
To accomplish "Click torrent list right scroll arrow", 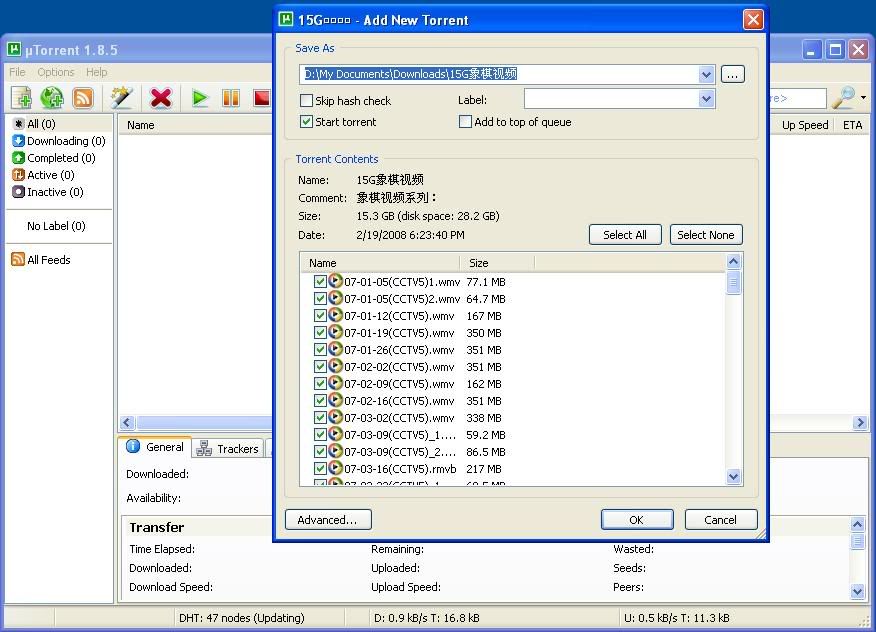I will point(860,422).
